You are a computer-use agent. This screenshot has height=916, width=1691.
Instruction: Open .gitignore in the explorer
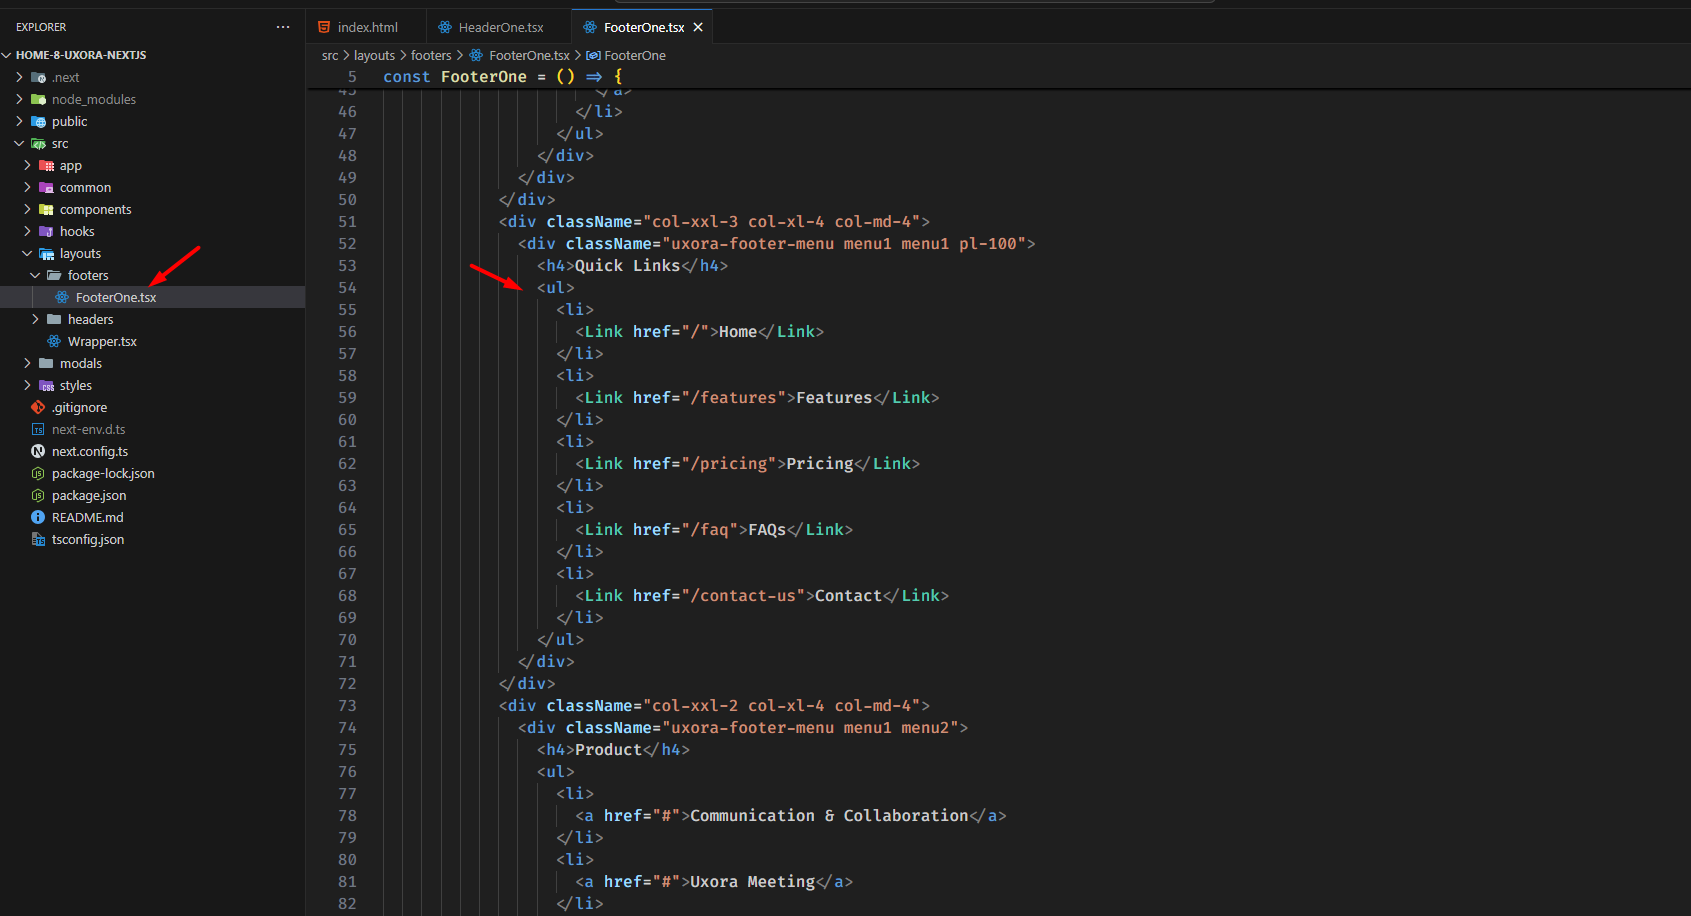pyautogui.click(x=80, y=407)
